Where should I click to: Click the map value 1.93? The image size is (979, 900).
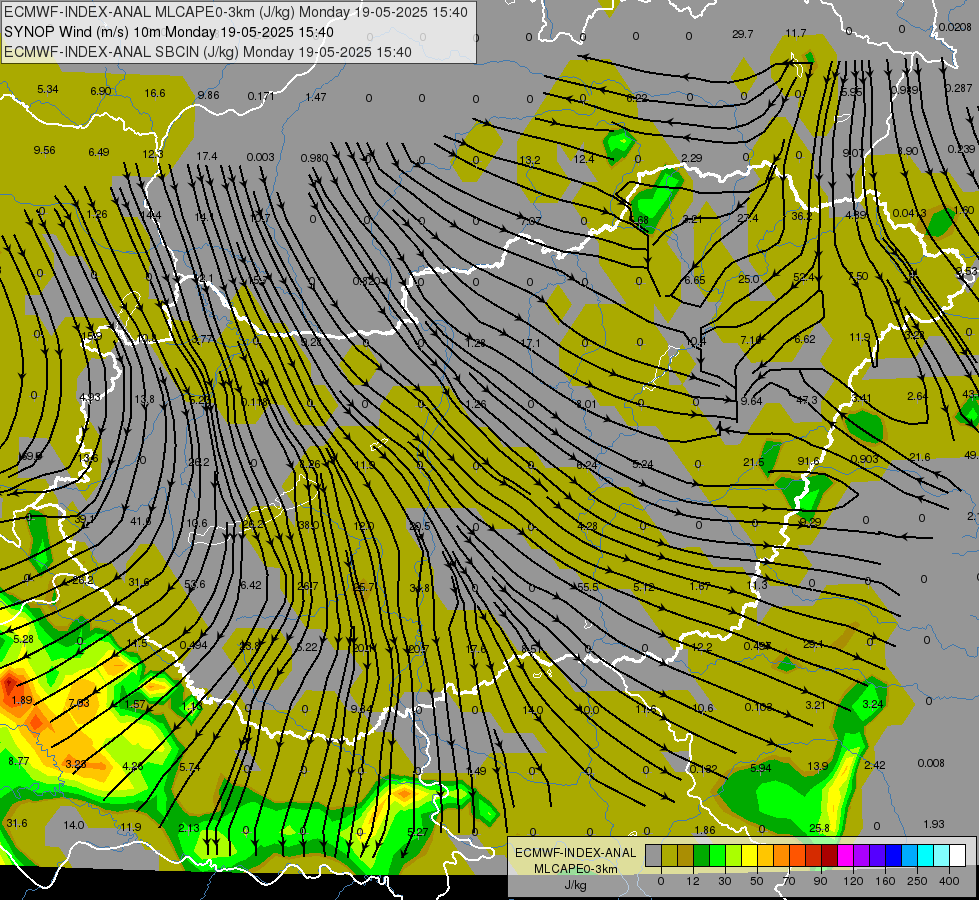934,824
